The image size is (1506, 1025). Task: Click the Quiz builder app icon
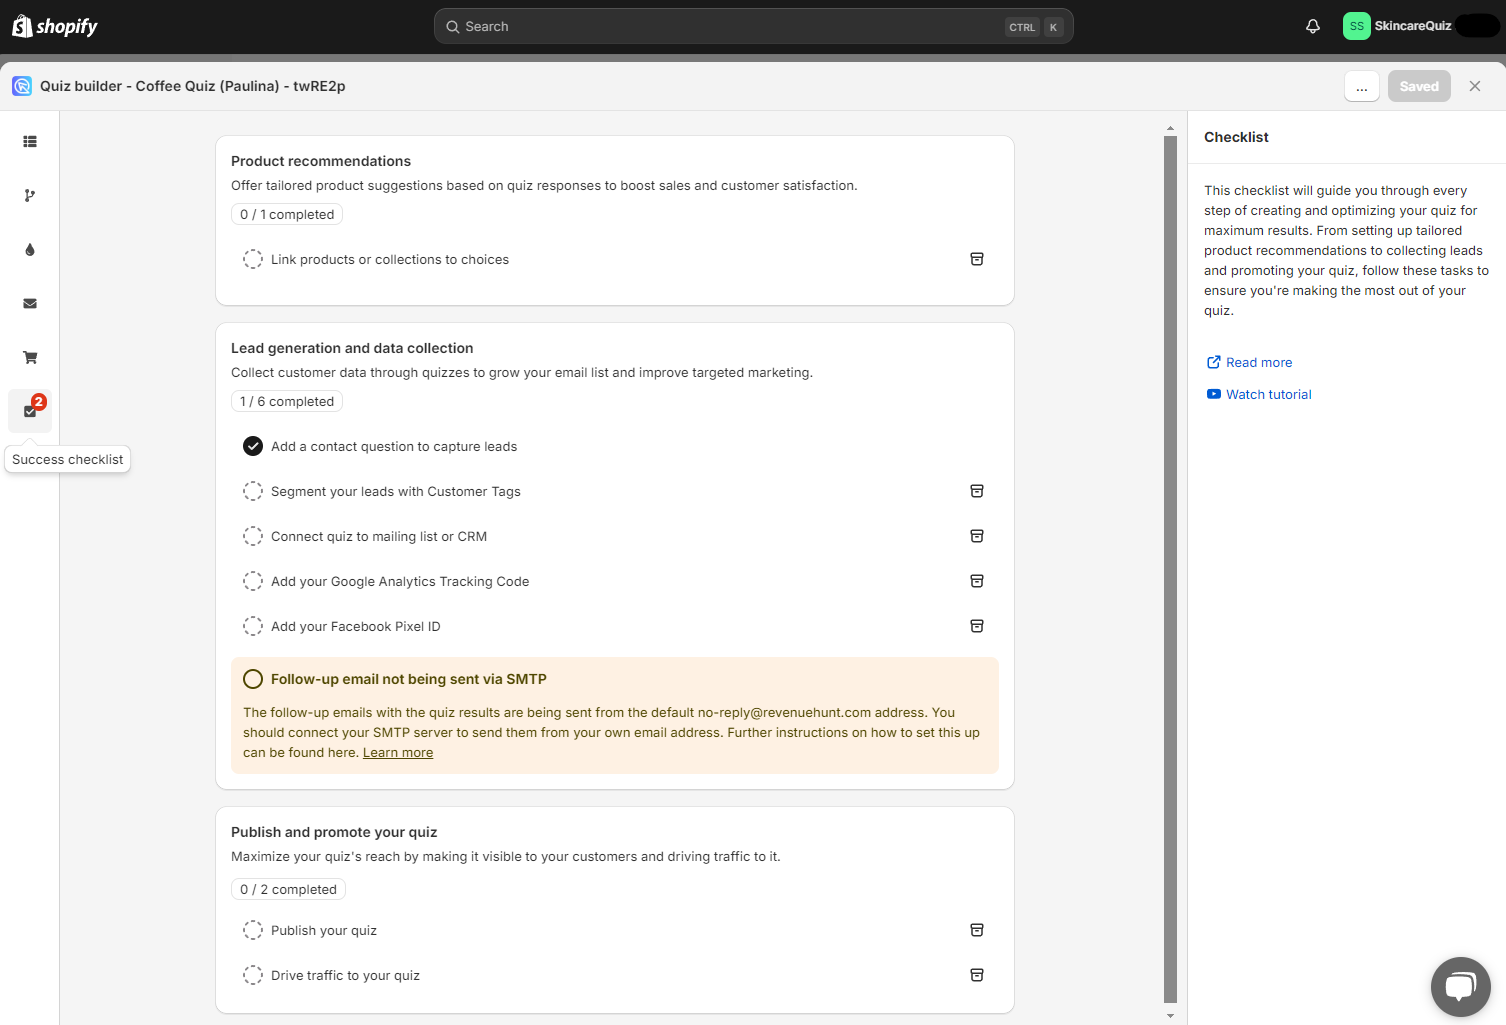22,86
